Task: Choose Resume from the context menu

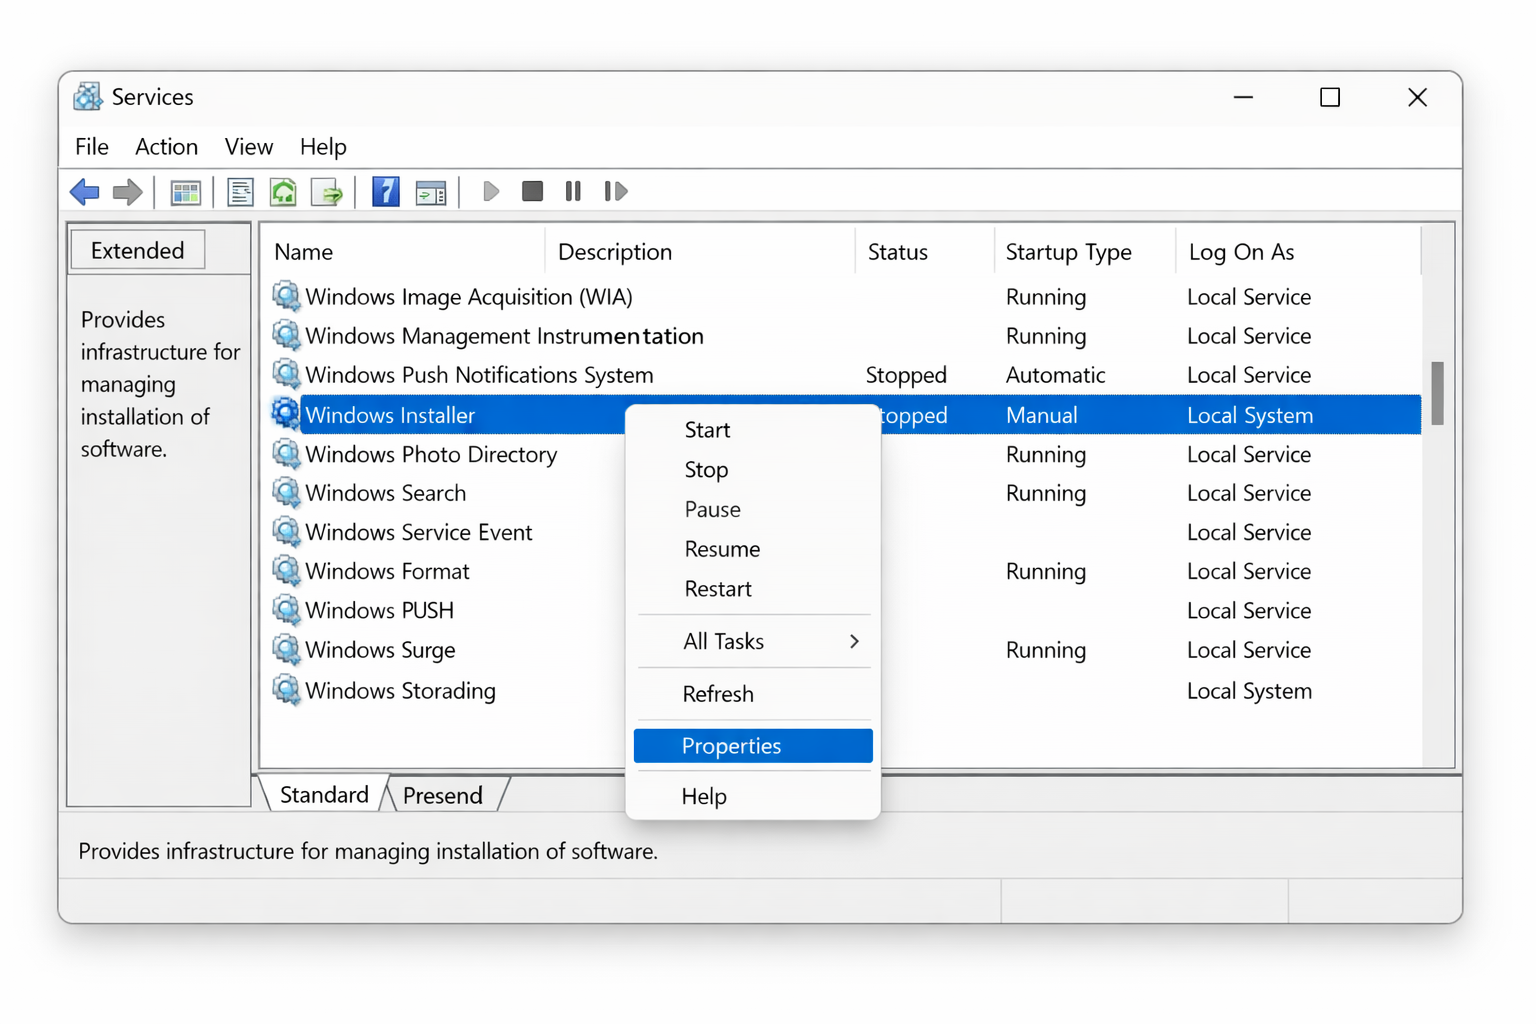Action: coord(753,549)
